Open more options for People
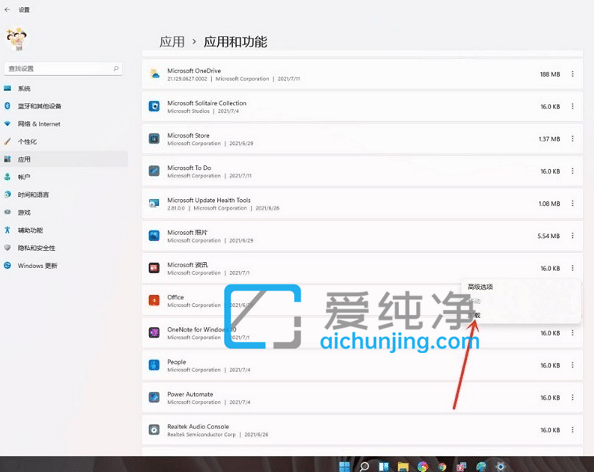Screen dimensions: 594x472 pyautogui.click(x=572, y=365)
